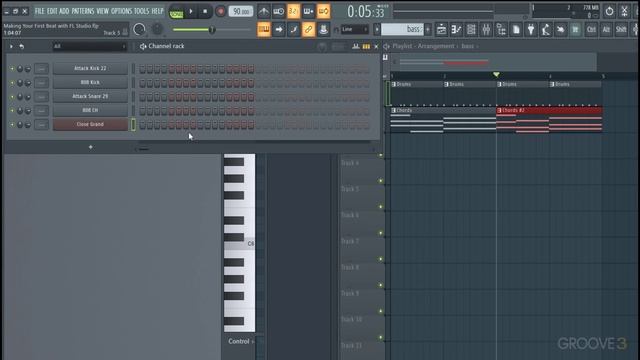
Task: Open the Browser view icon
Action: pyautogui.click(x=501, y=29)
